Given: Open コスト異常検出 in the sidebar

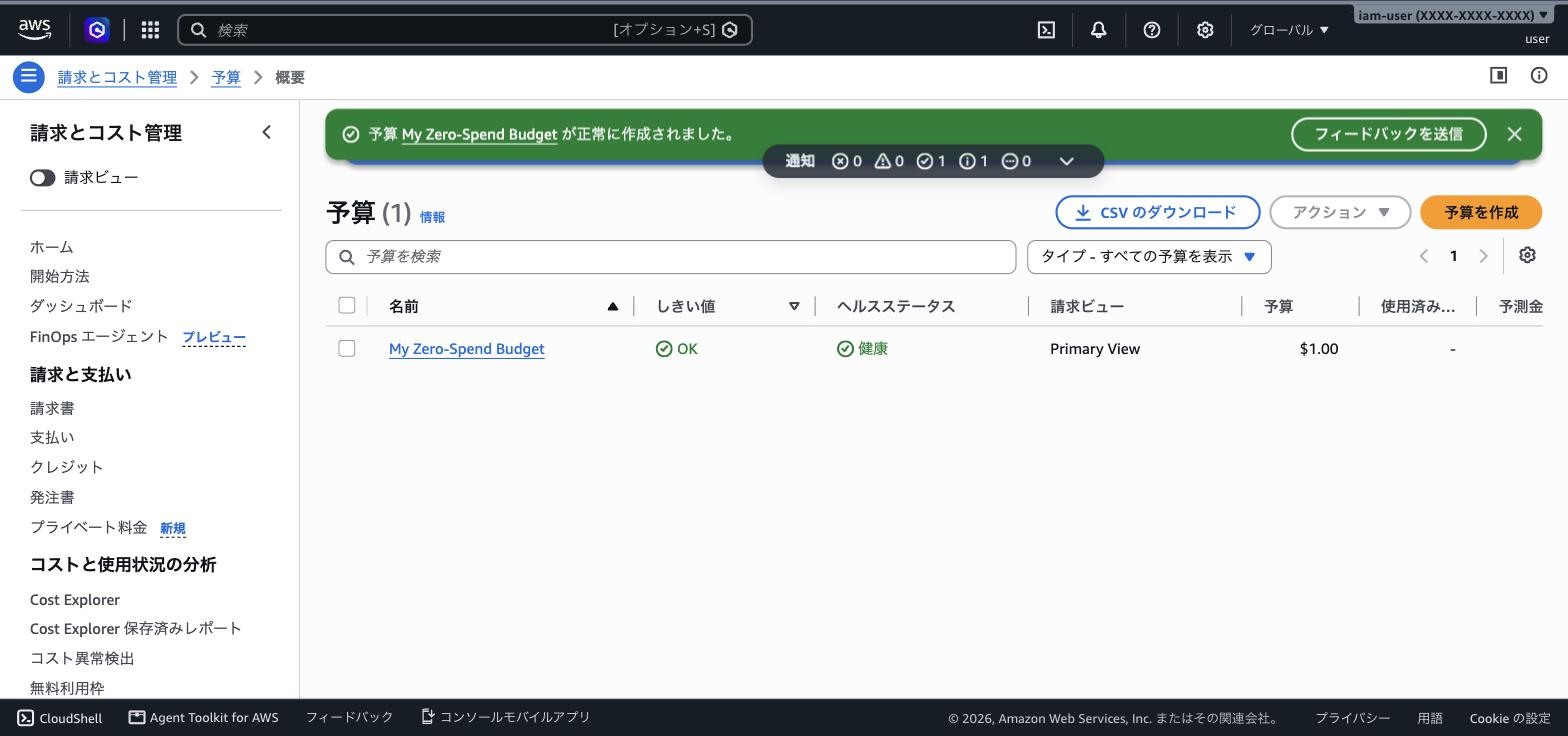Looking at the screenshot, I should [x=82, y=658].
